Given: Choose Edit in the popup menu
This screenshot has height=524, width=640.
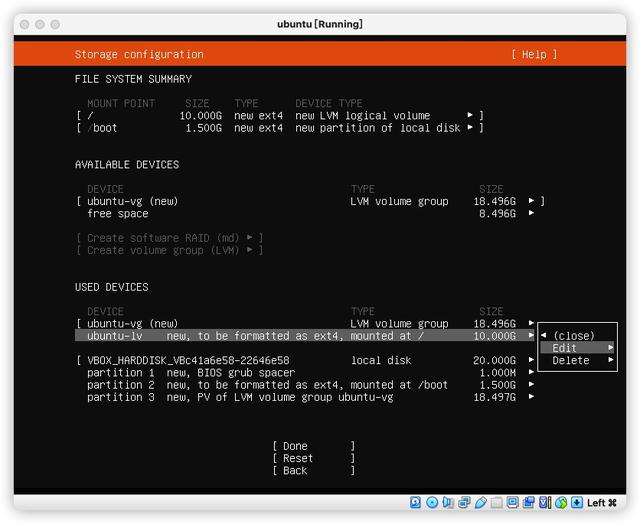Looking at the screenshot, I should point(577,348).
